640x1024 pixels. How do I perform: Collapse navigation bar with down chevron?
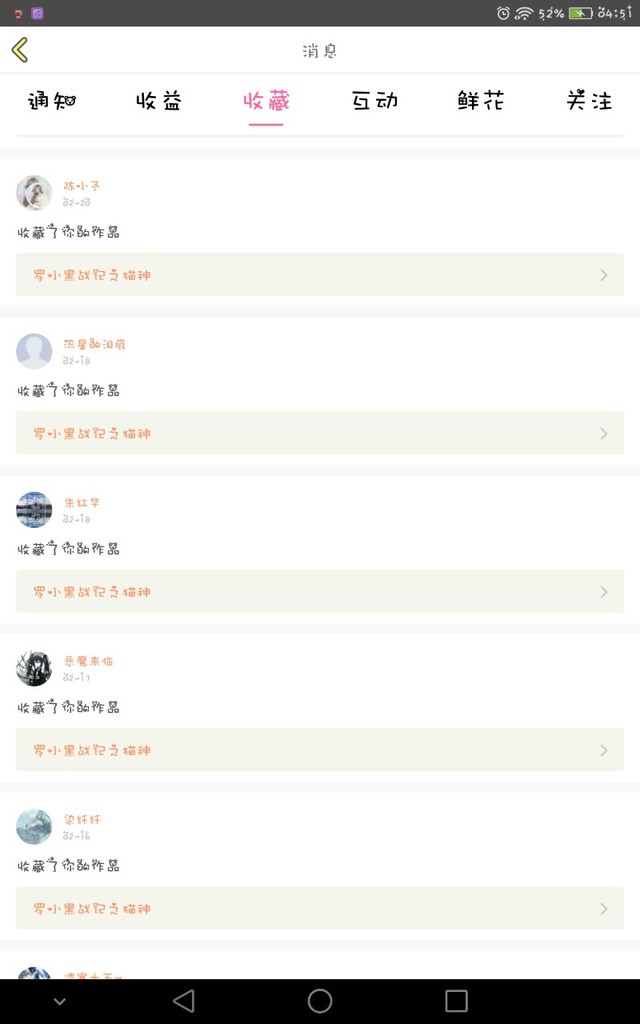[x=59, y=1001]
